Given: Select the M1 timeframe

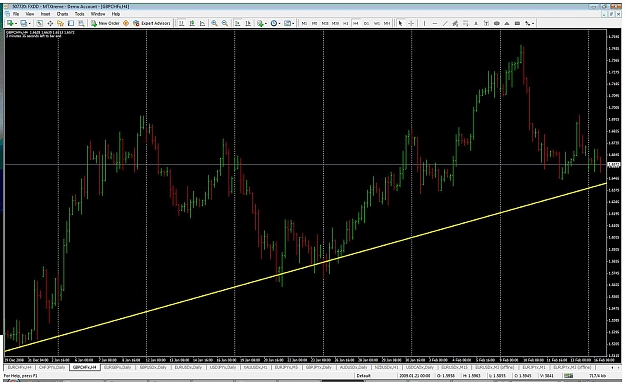Looking at the screenshot, I should pos(305,23).
